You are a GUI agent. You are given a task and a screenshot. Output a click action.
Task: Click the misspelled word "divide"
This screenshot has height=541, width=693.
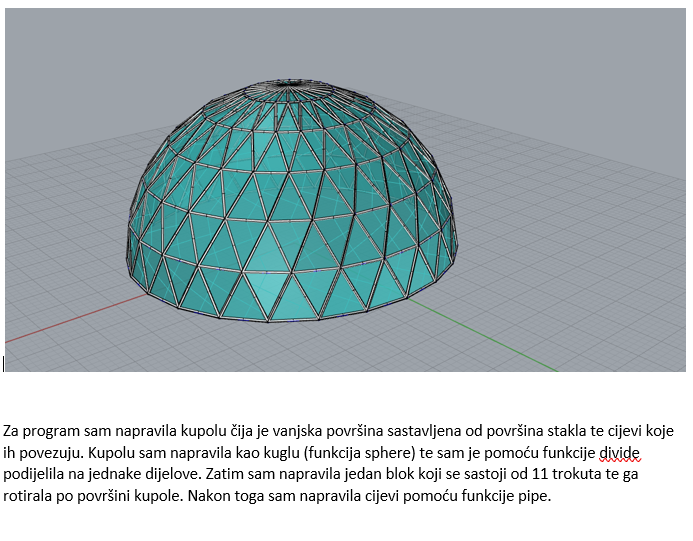pyautogui.click(x=619, y=453)
